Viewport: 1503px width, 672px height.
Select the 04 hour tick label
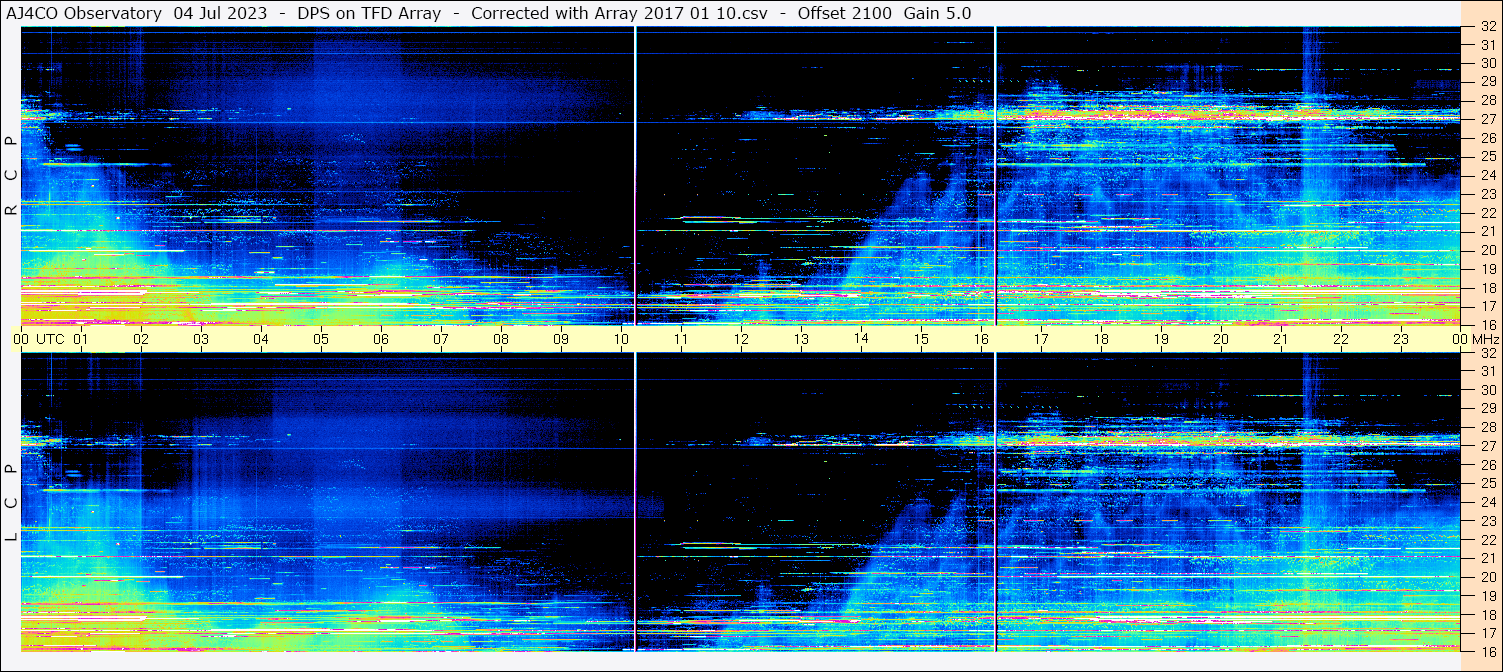261,339
